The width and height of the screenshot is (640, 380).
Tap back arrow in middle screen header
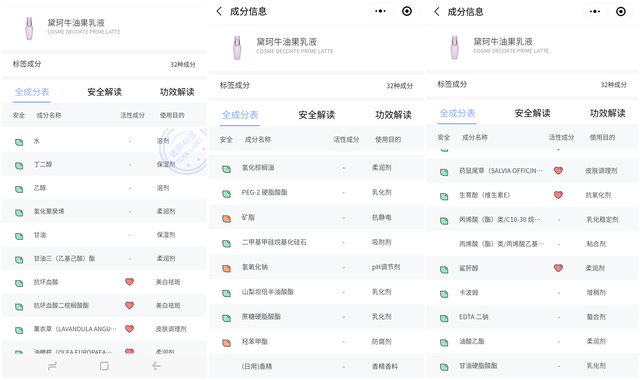(x=219, y=11)
